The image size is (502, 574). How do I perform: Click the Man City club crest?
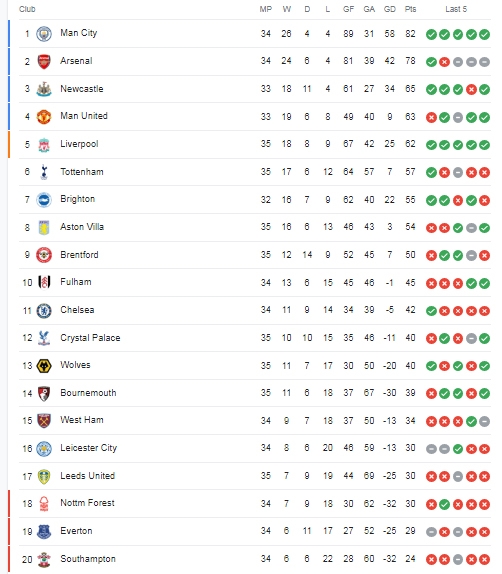click(x=44, y=34)
